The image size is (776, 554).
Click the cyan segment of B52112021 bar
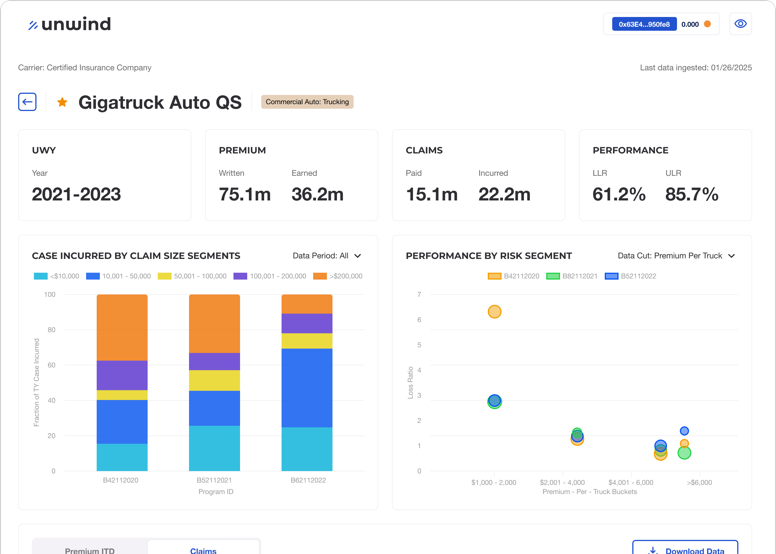click(214, 449)
